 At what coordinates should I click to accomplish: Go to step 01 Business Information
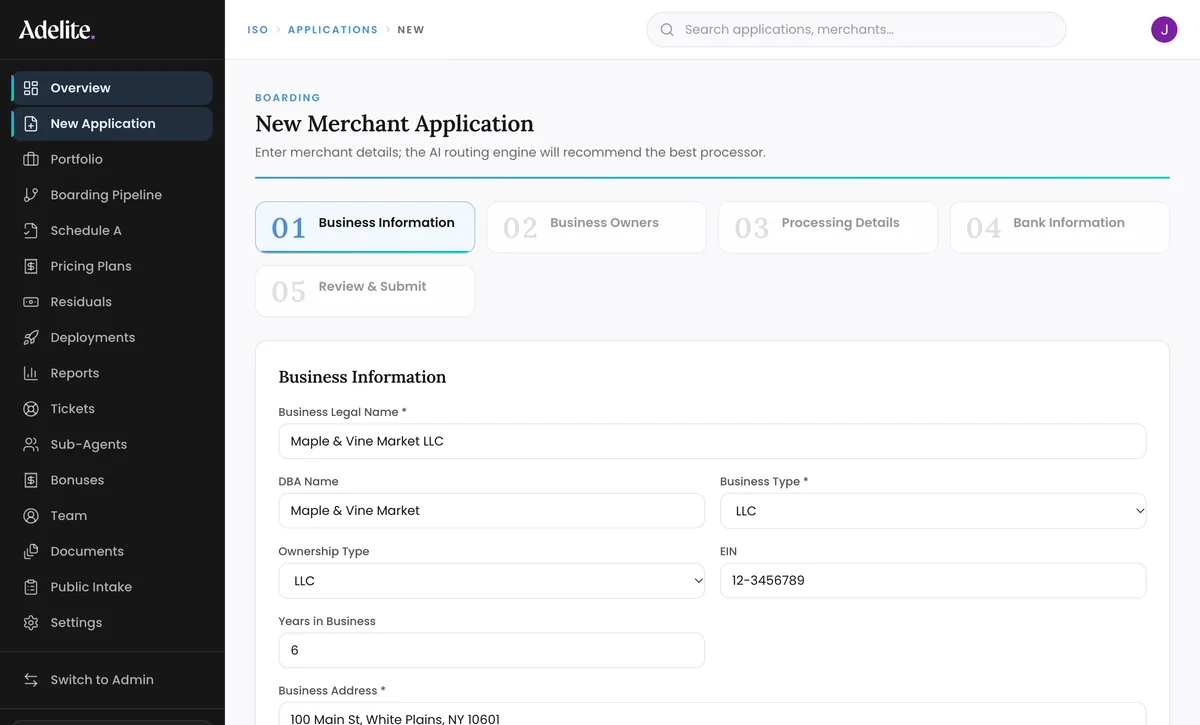click(365, 227)
